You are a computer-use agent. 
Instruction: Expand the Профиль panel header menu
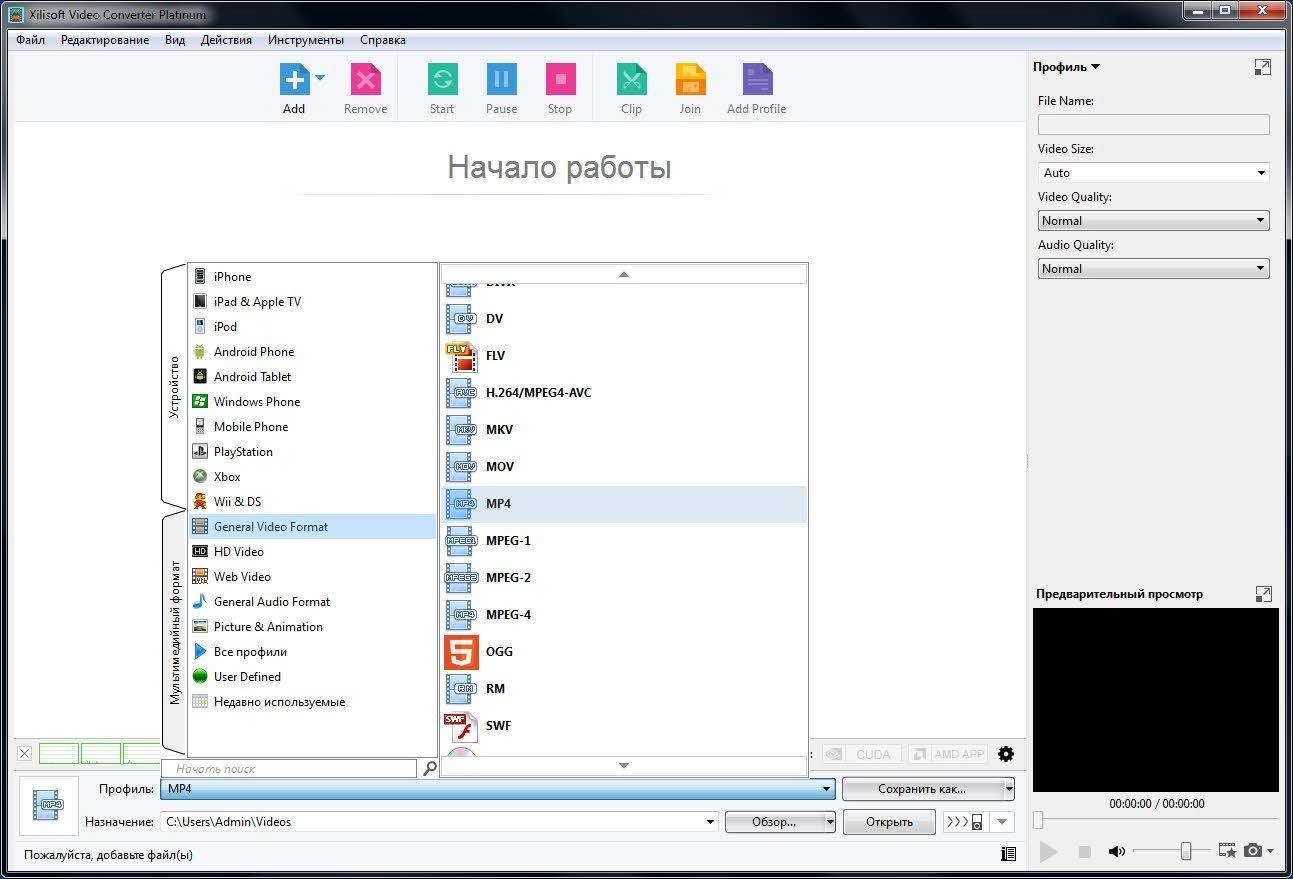[x=1067, y=67]
